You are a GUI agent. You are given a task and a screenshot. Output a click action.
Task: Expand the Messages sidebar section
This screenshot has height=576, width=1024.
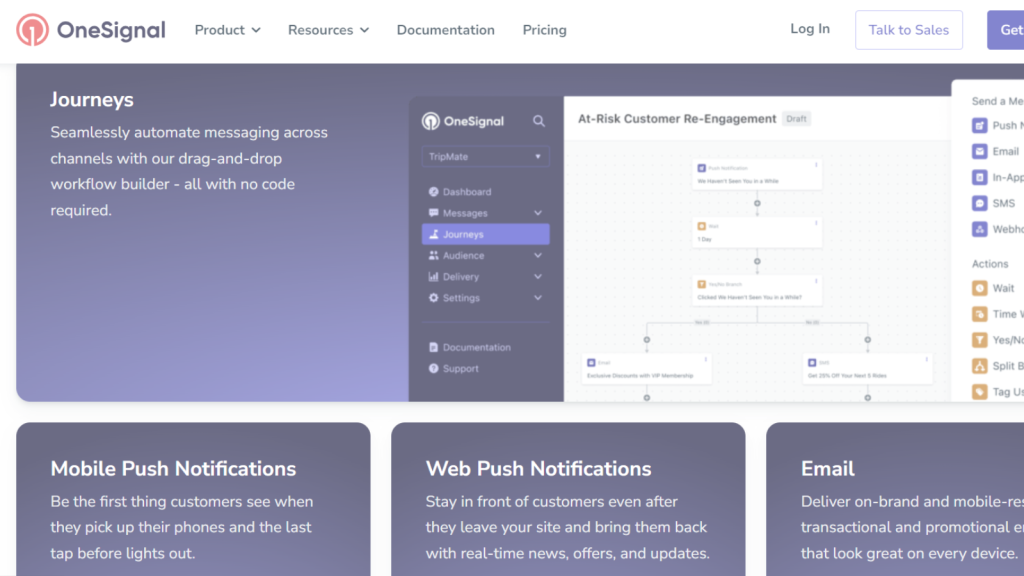pos(537,213)
